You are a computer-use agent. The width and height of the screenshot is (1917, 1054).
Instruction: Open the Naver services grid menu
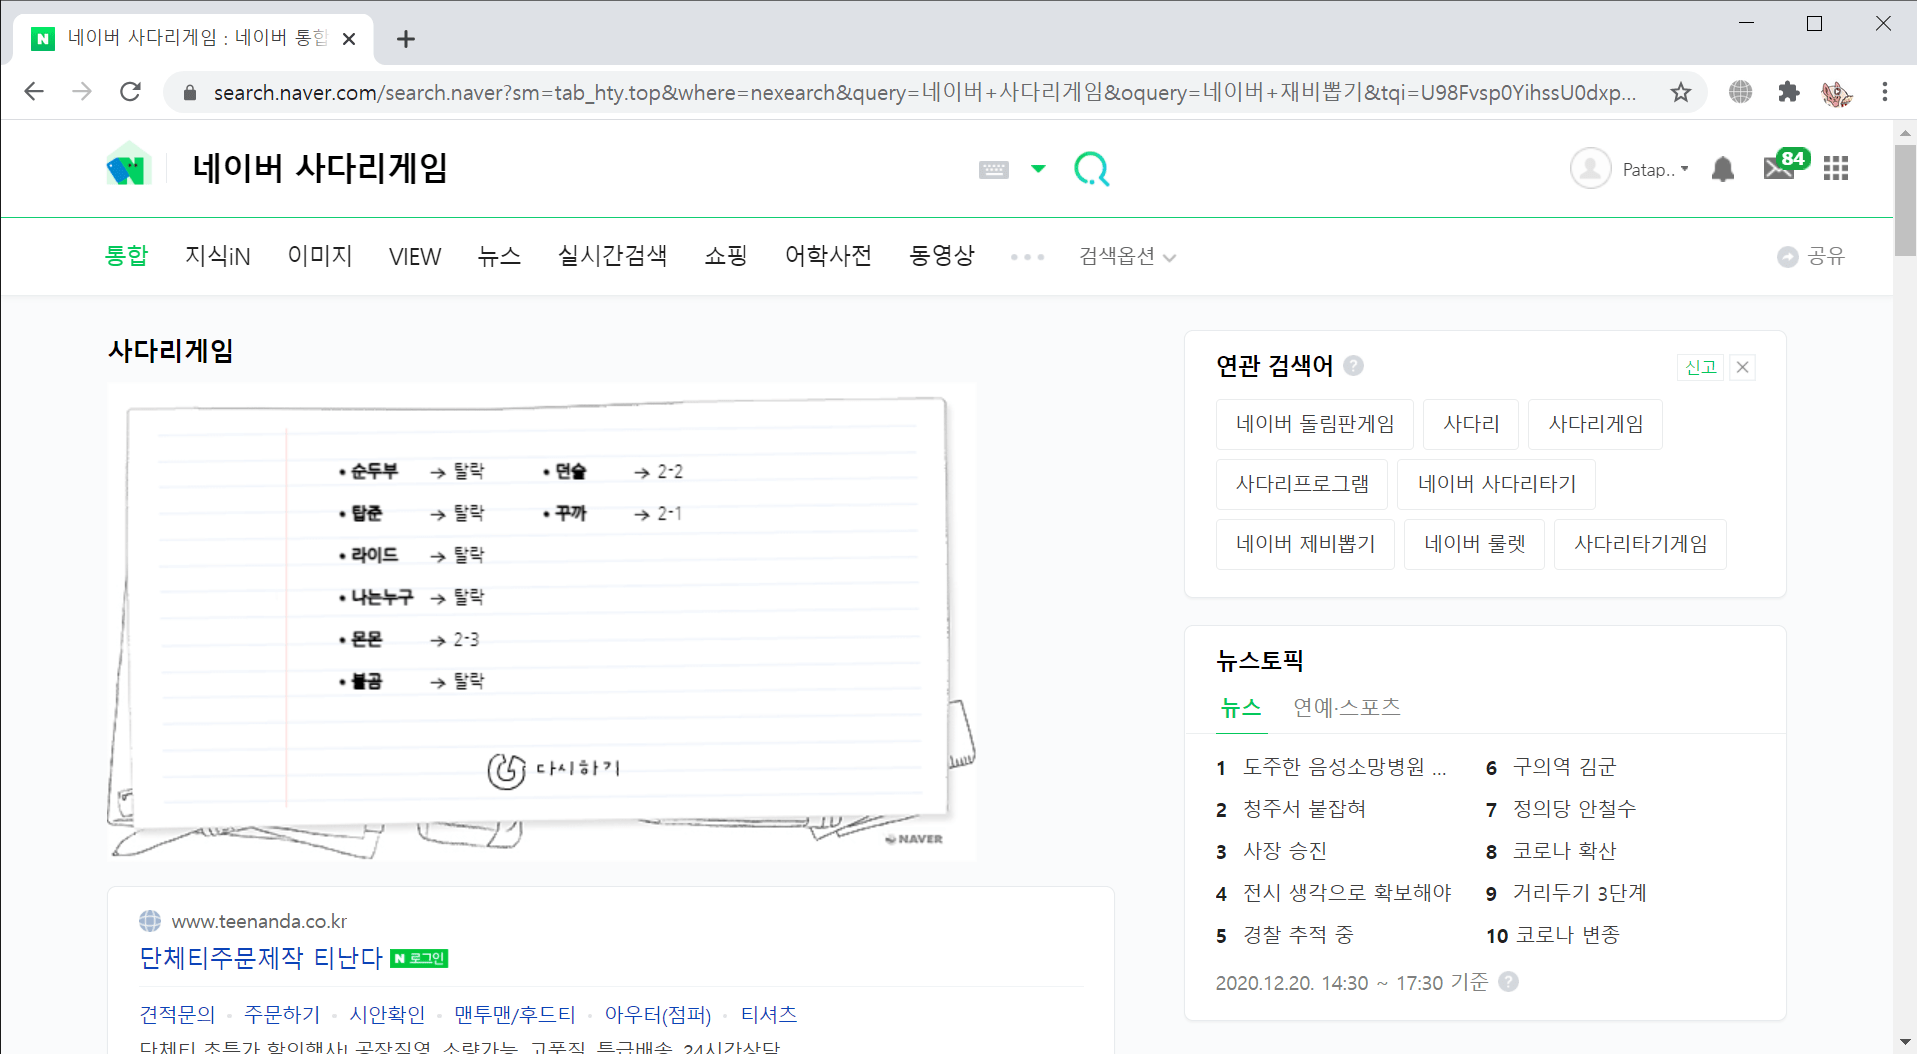point(1836,168)
